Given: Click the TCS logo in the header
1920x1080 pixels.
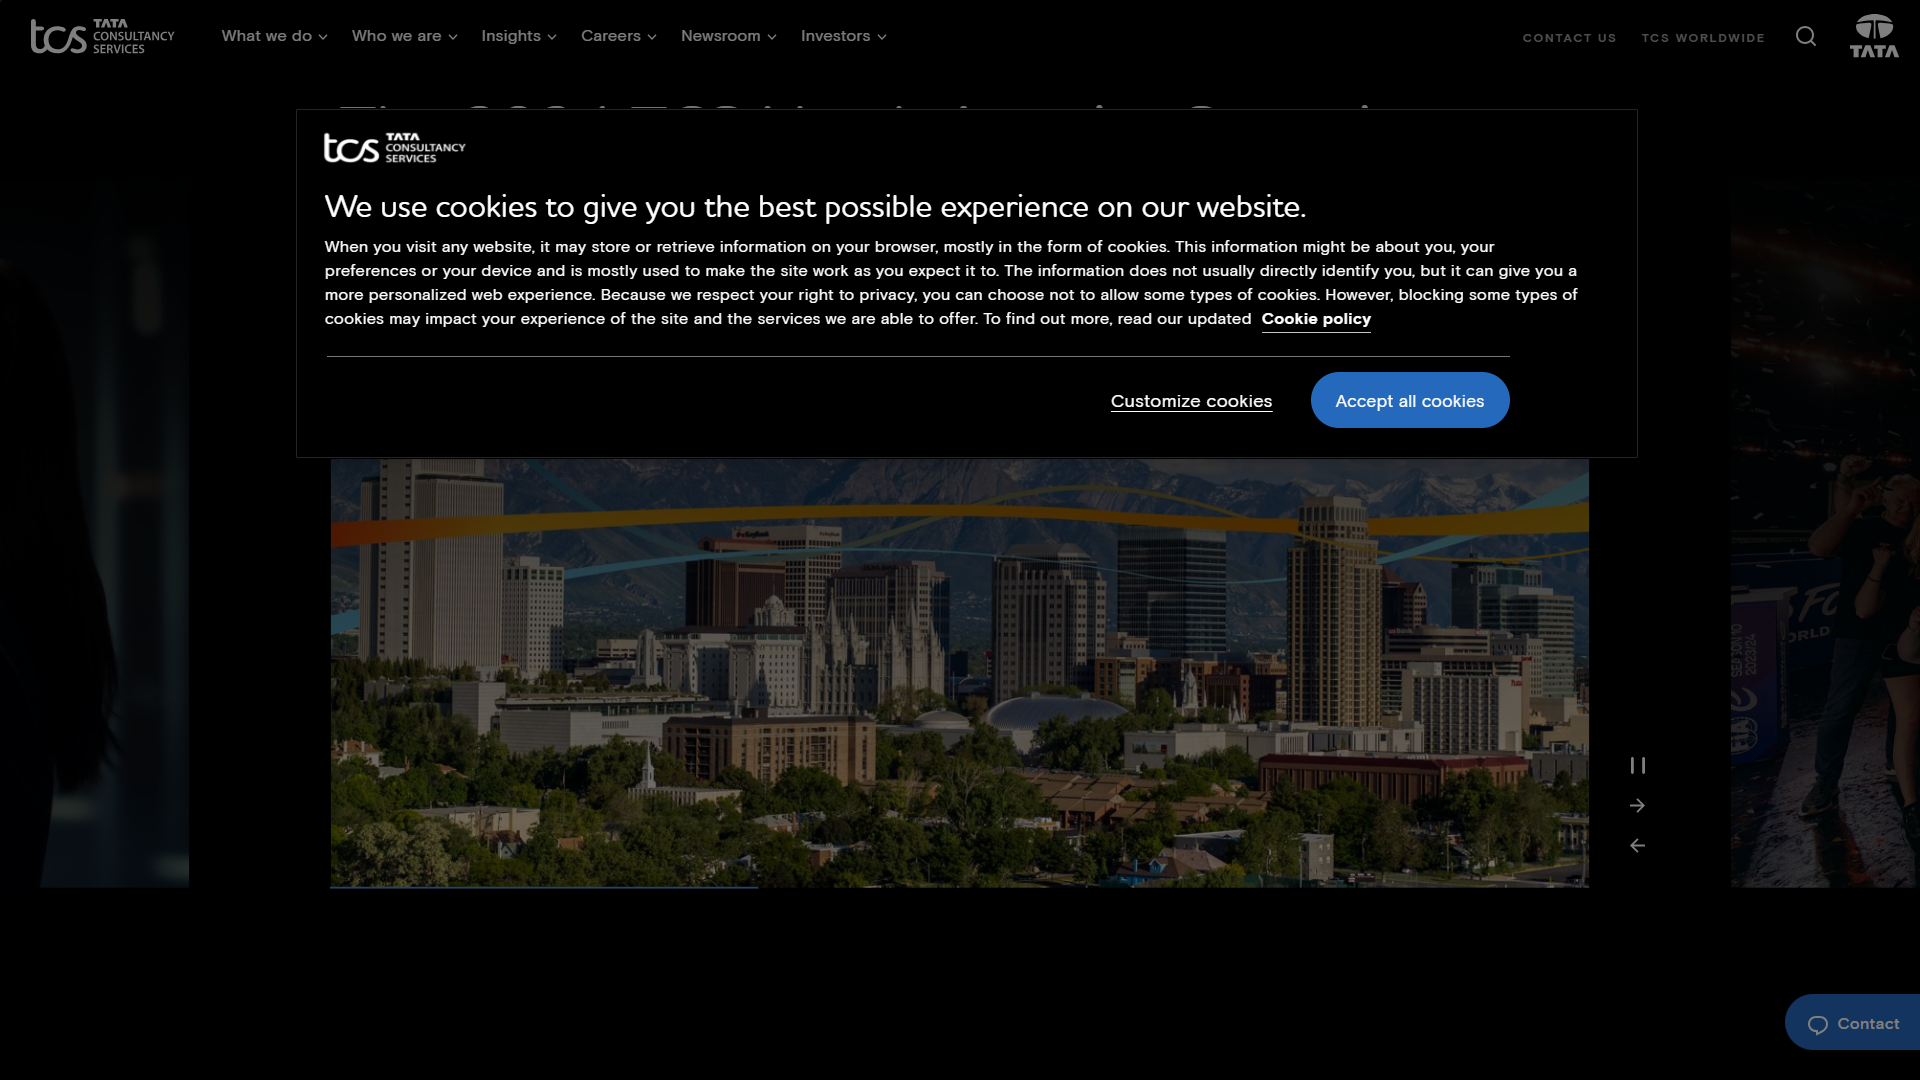Looking at the screenshot, I should 102,36.
